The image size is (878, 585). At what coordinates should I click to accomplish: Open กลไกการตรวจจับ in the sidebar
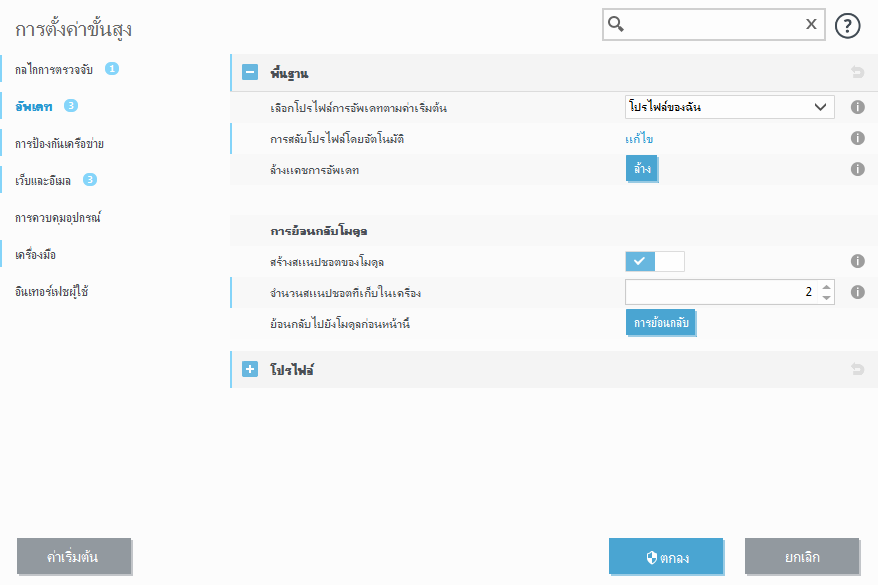54,69
